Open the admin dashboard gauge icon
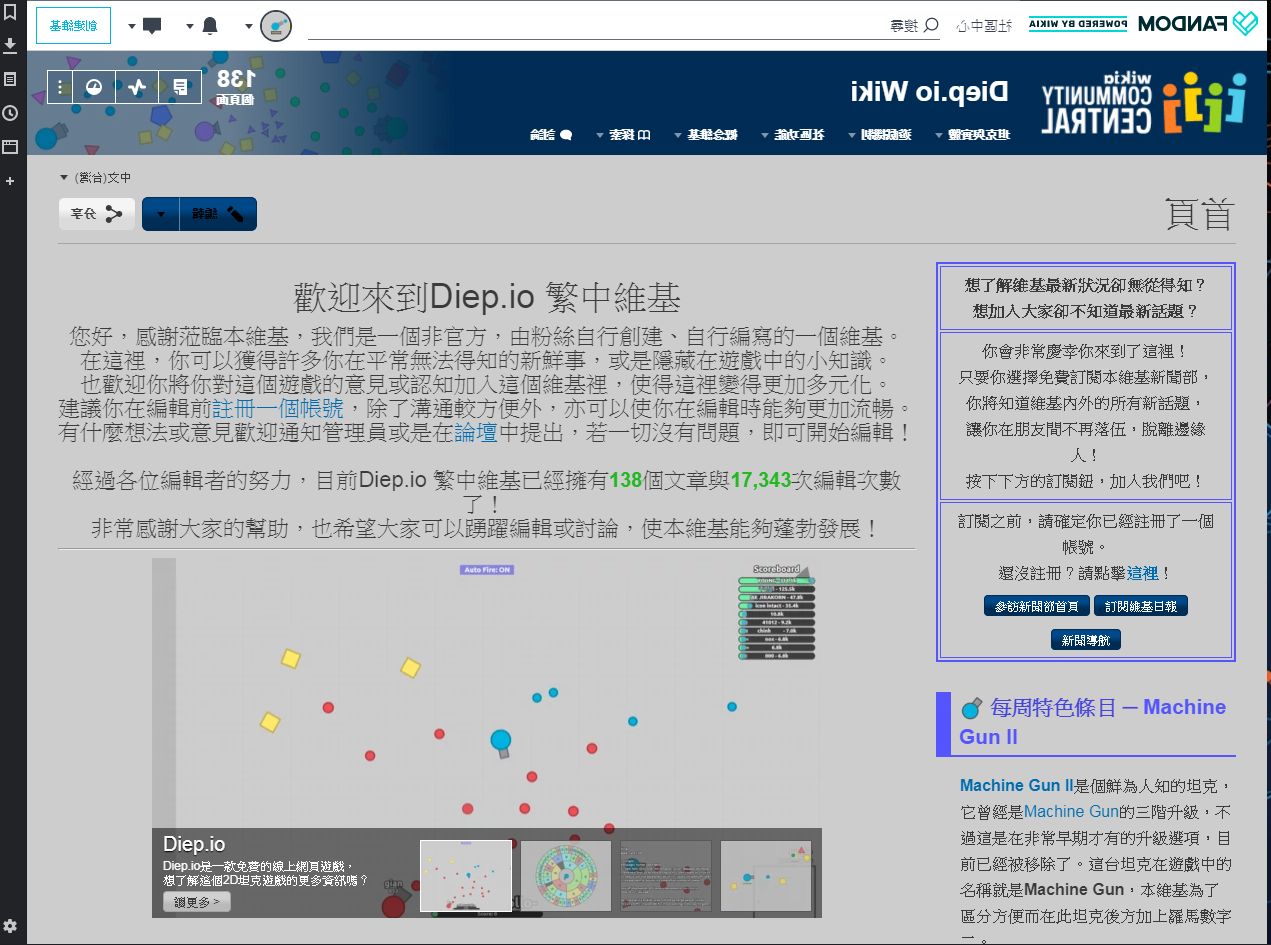Screen dimensions: 1271x945 (x=94, y=87)
